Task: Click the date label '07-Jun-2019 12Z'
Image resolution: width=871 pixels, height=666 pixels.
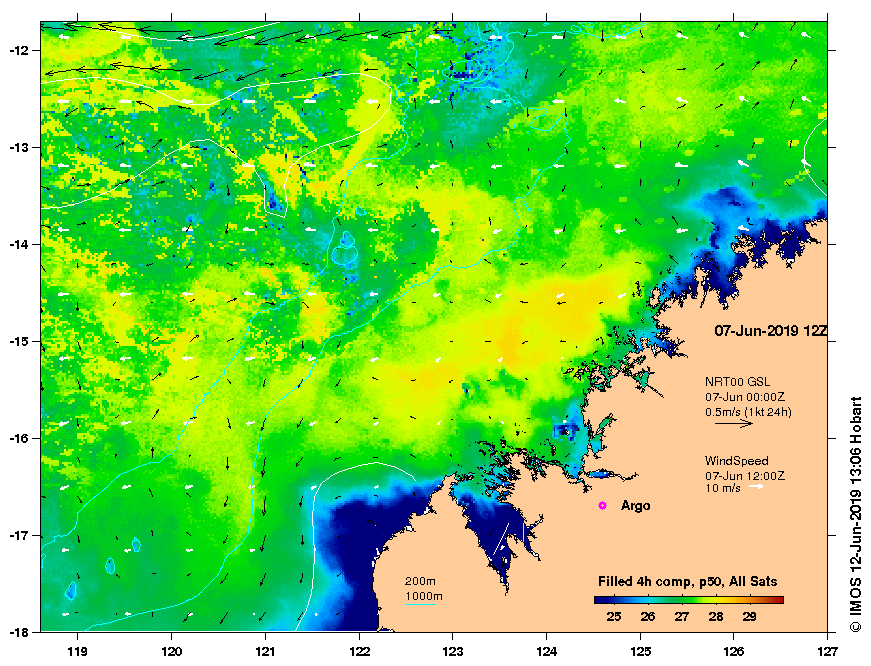Action: click(x=770, y=331)
